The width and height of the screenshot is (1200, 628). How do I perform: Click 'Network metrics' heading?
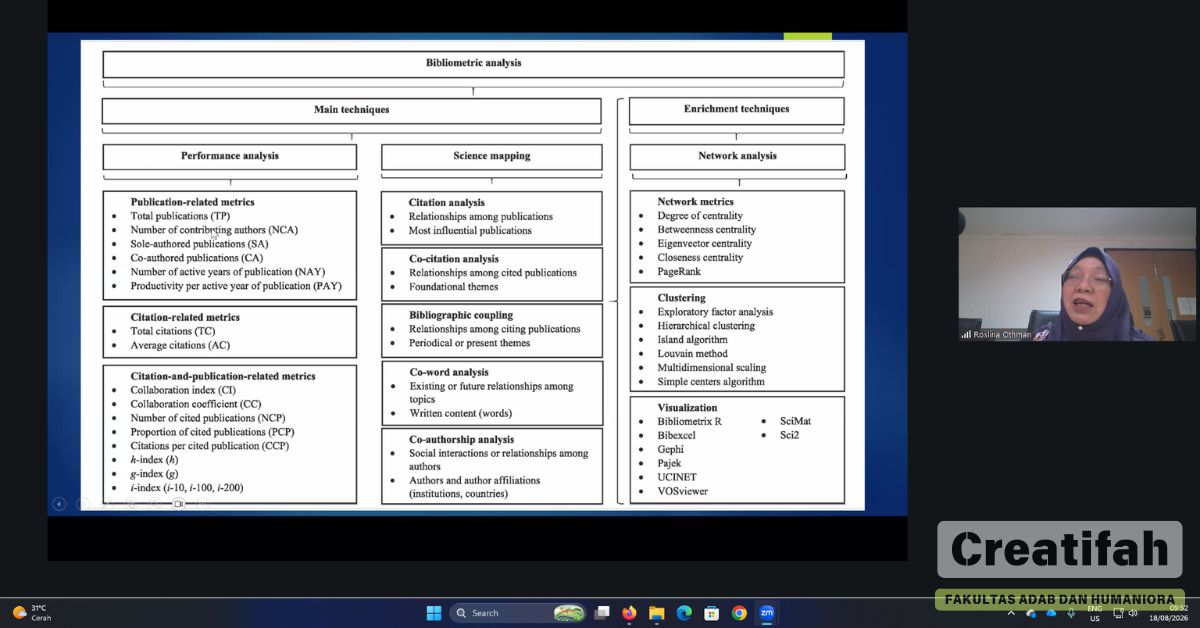pos(695,202)
